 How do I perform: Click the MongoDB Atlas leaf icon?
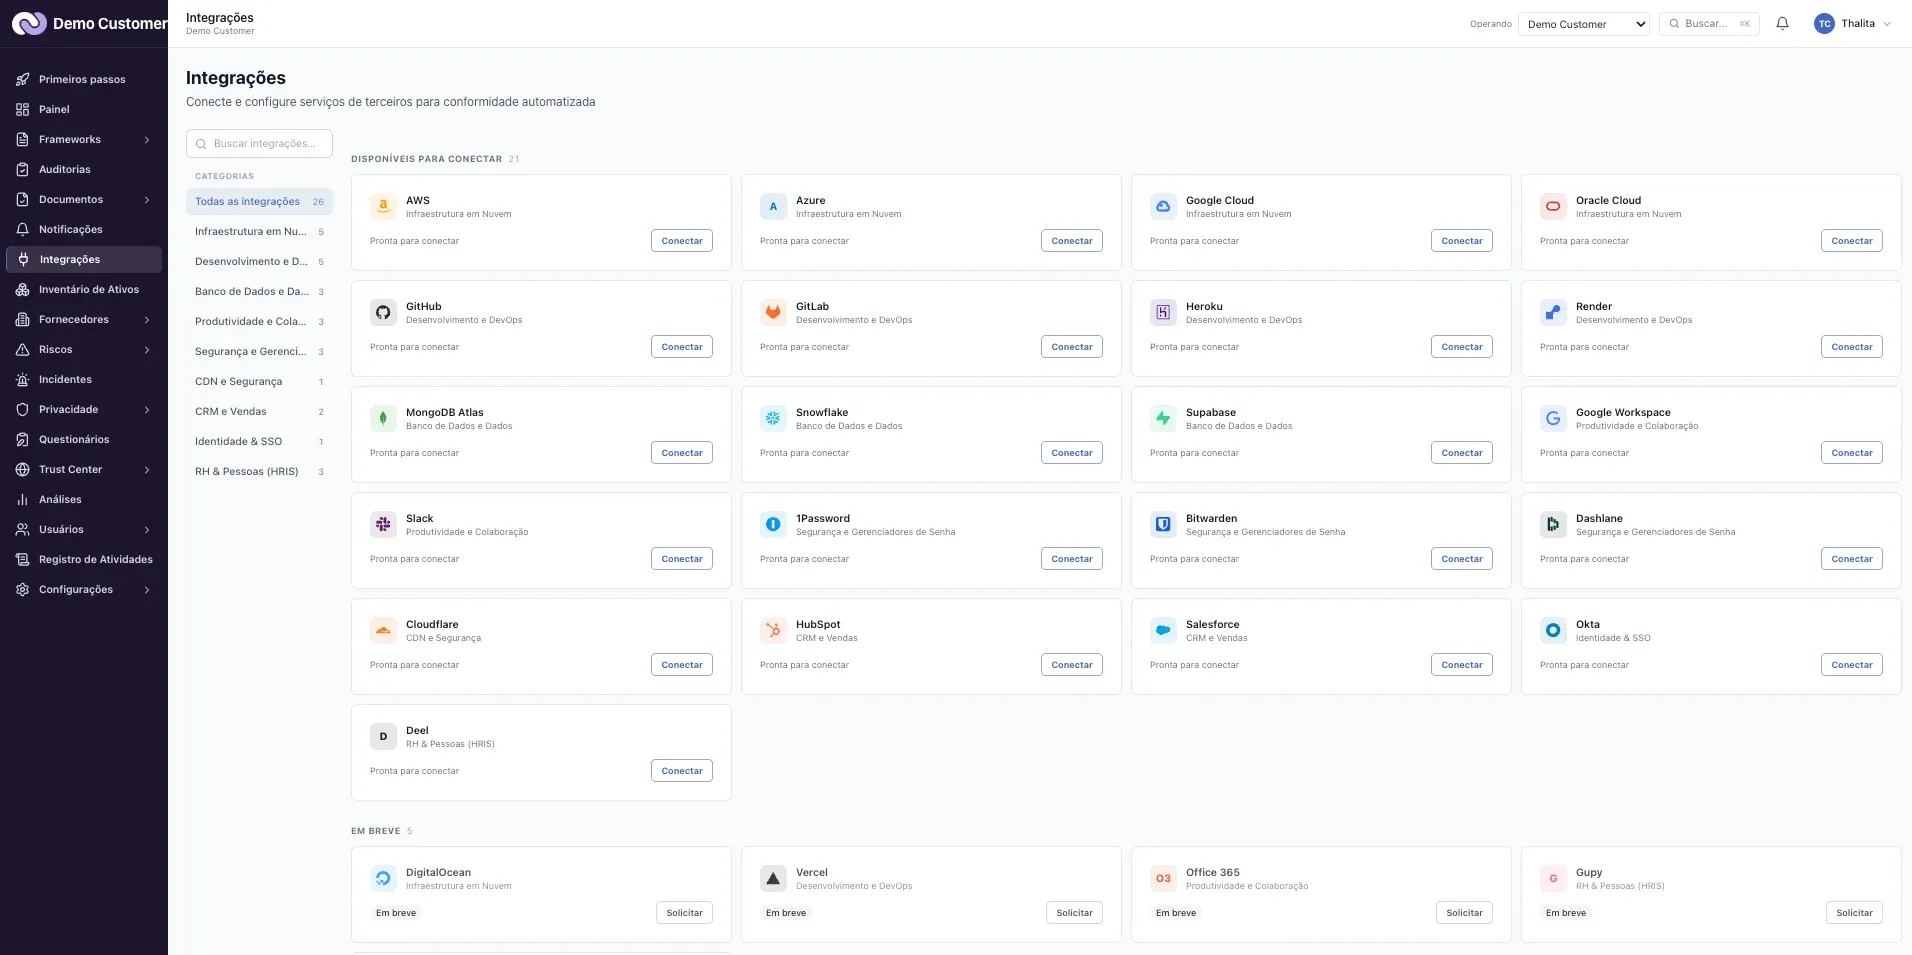[x=383, y=419]
